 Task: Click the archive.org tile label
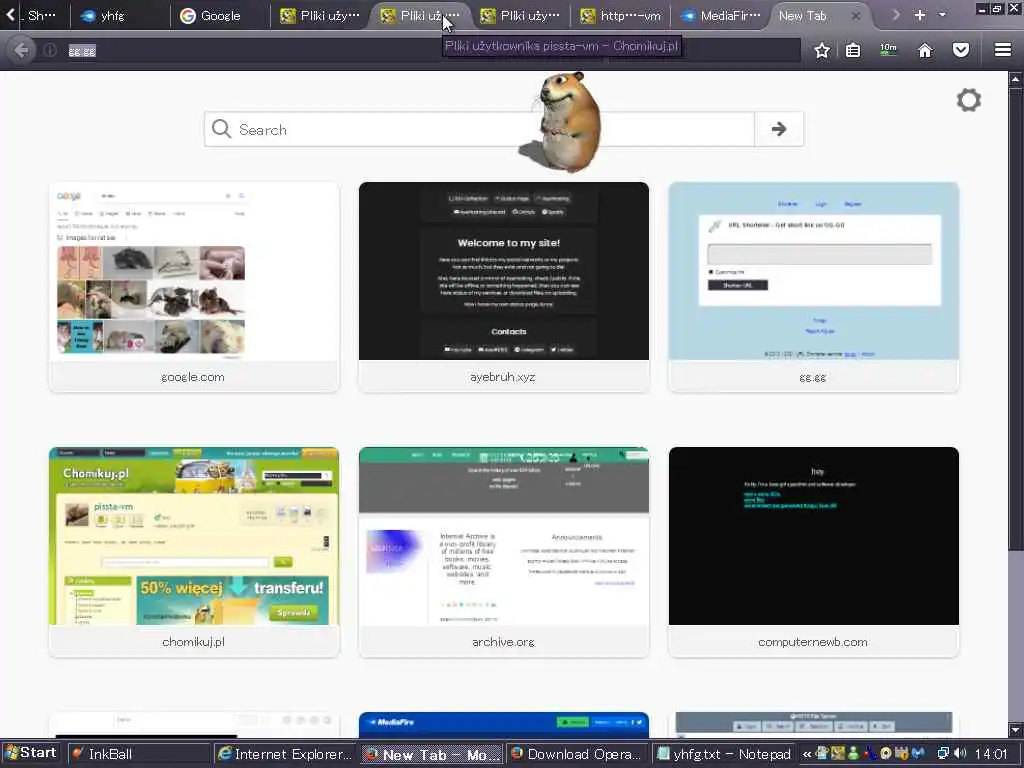503,642
